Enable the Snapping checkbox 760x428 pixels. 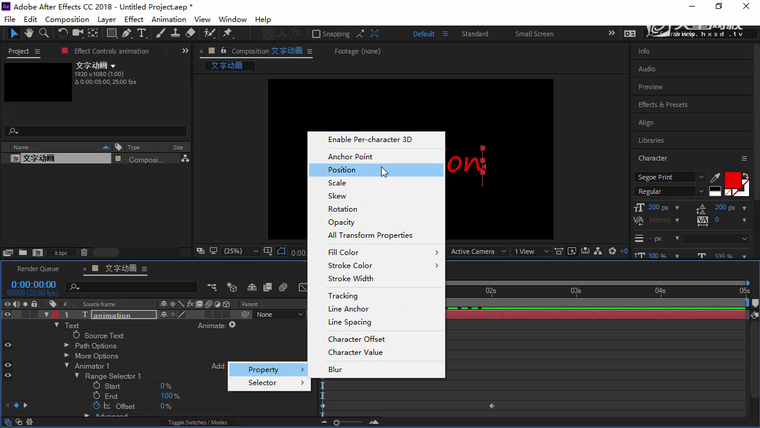[317, 34]
